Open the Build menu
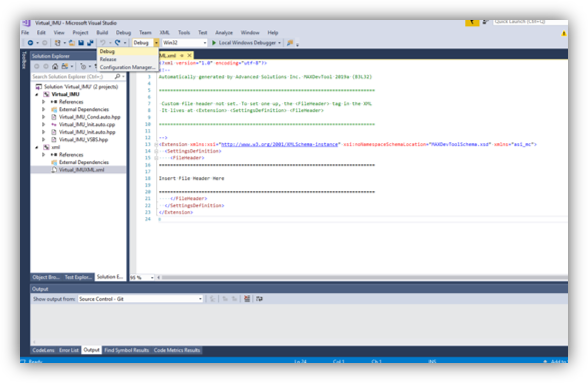588x383 pixels. (x=102, y=33)
